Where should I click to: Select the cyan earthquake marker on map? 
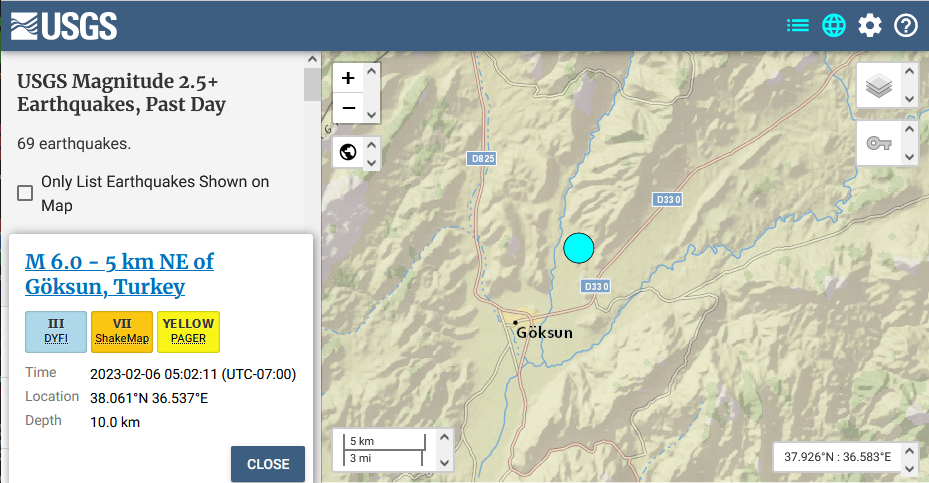579,248
